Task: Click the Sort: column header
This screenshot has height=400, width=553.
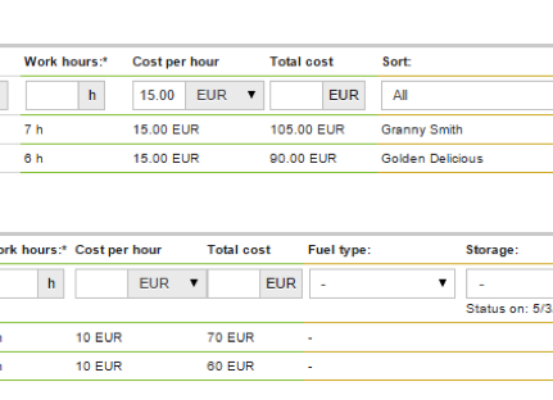Action: pyautogui.click(x=397, y=62)
